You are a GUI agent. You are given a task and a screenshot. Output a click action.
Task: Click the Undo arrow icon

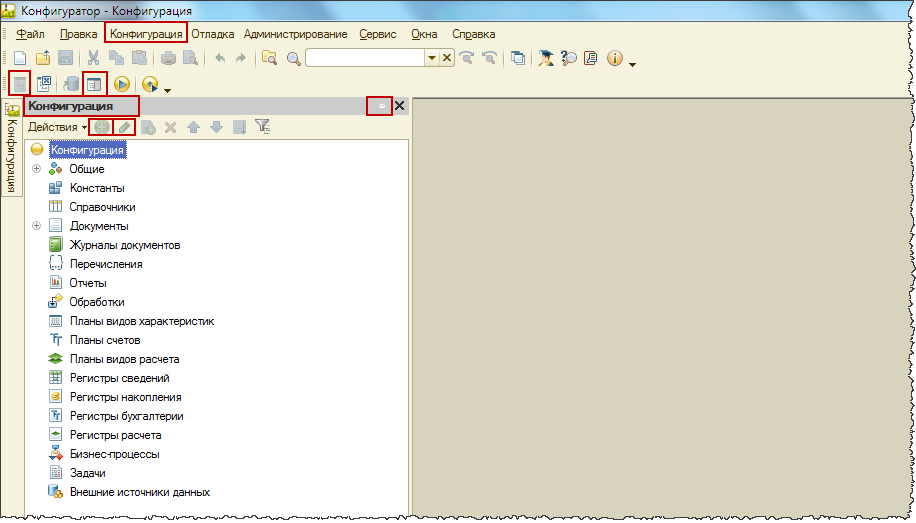pyautogui.click(x=220, y=58)
